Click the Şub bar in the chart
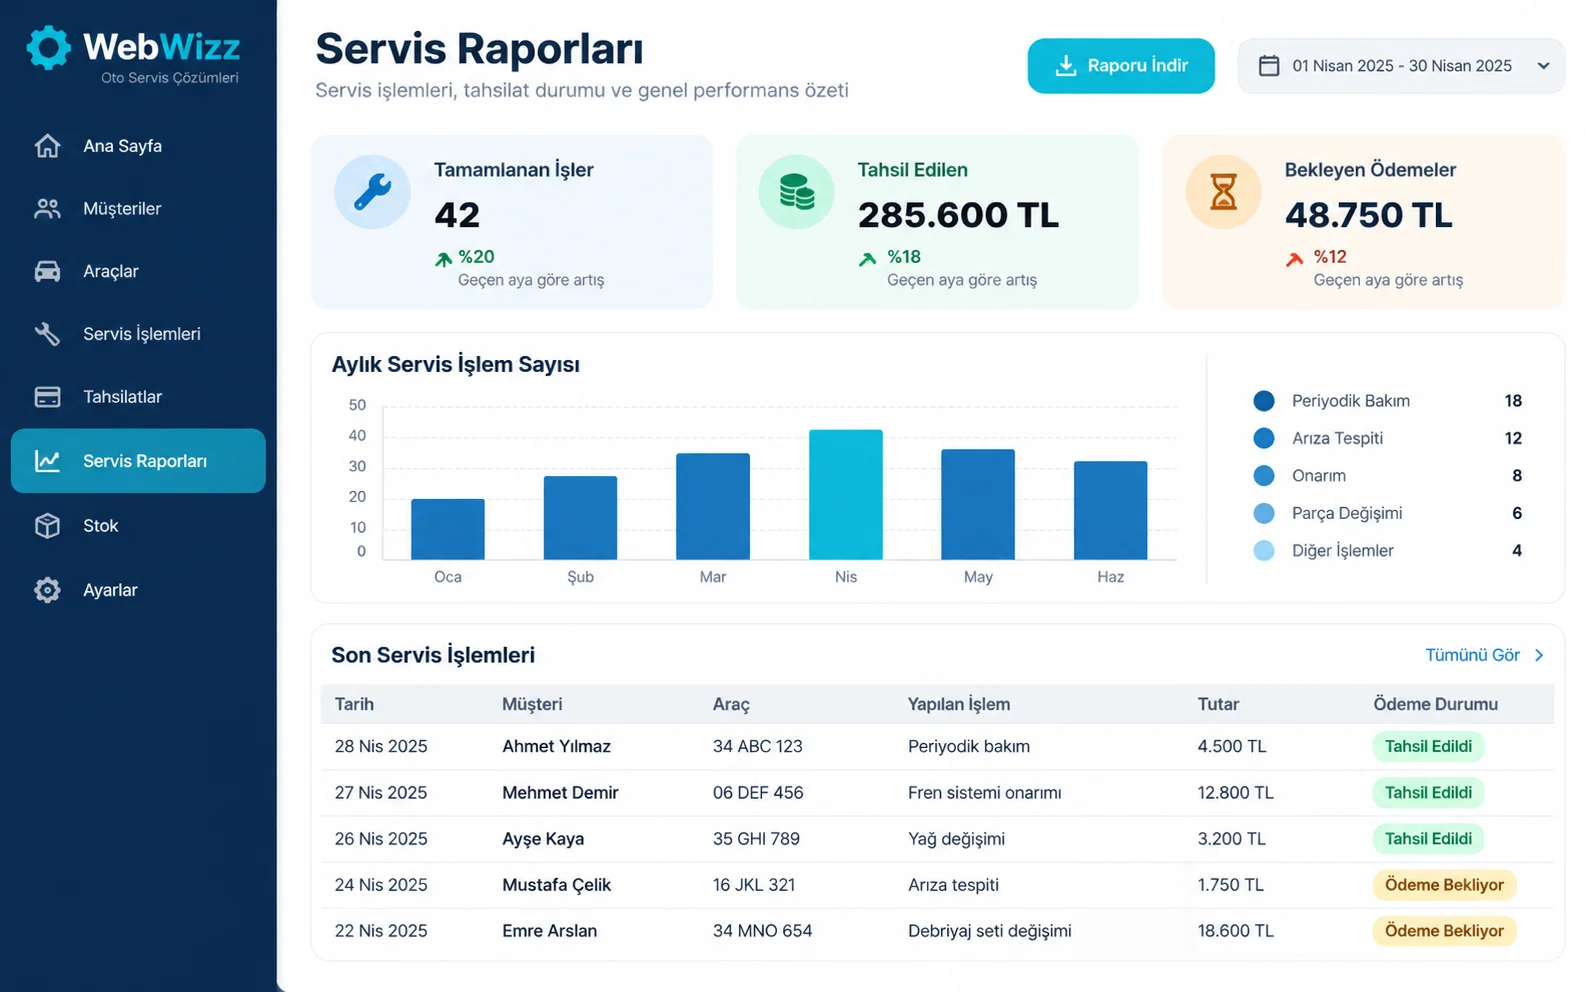This screenshot has width=1586, height=992. [x=580, y=518]
